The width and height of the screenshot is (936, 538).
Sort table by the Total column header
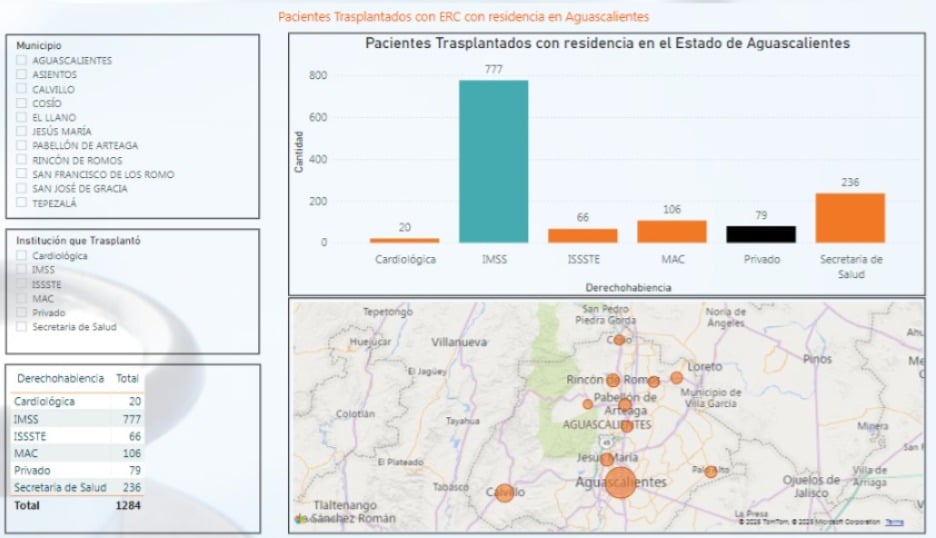(x=127, y=379)
